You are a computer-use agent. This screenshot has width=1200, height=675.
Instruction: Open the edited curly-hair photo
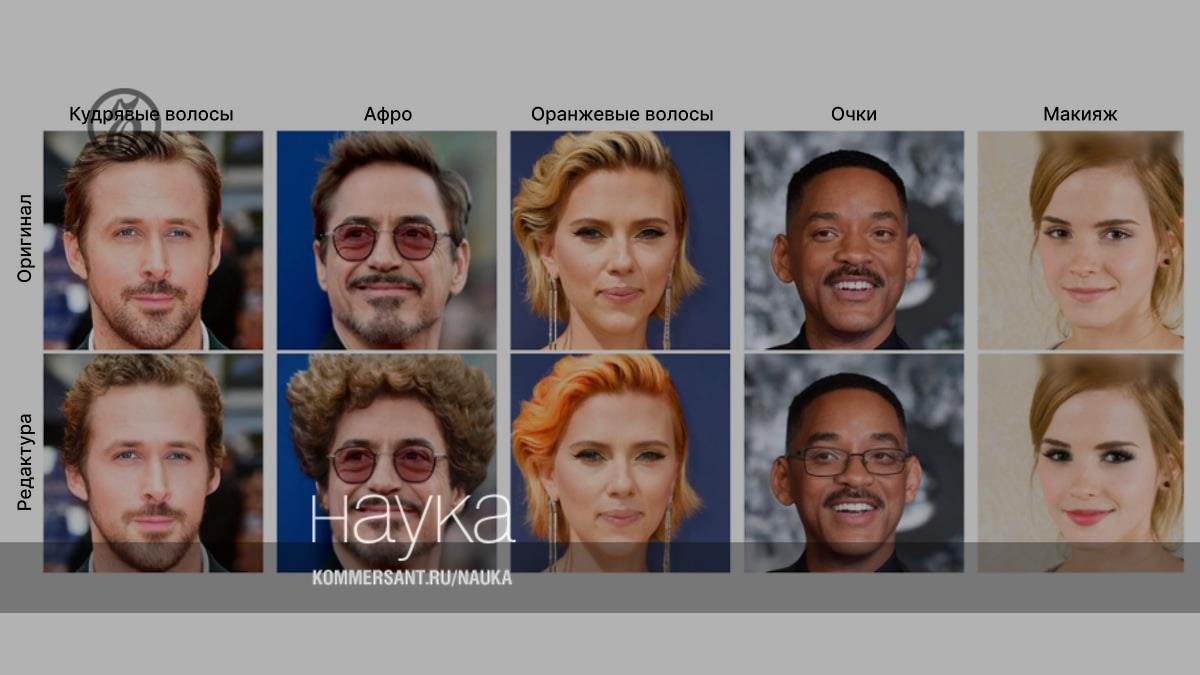tap(153, 450)
